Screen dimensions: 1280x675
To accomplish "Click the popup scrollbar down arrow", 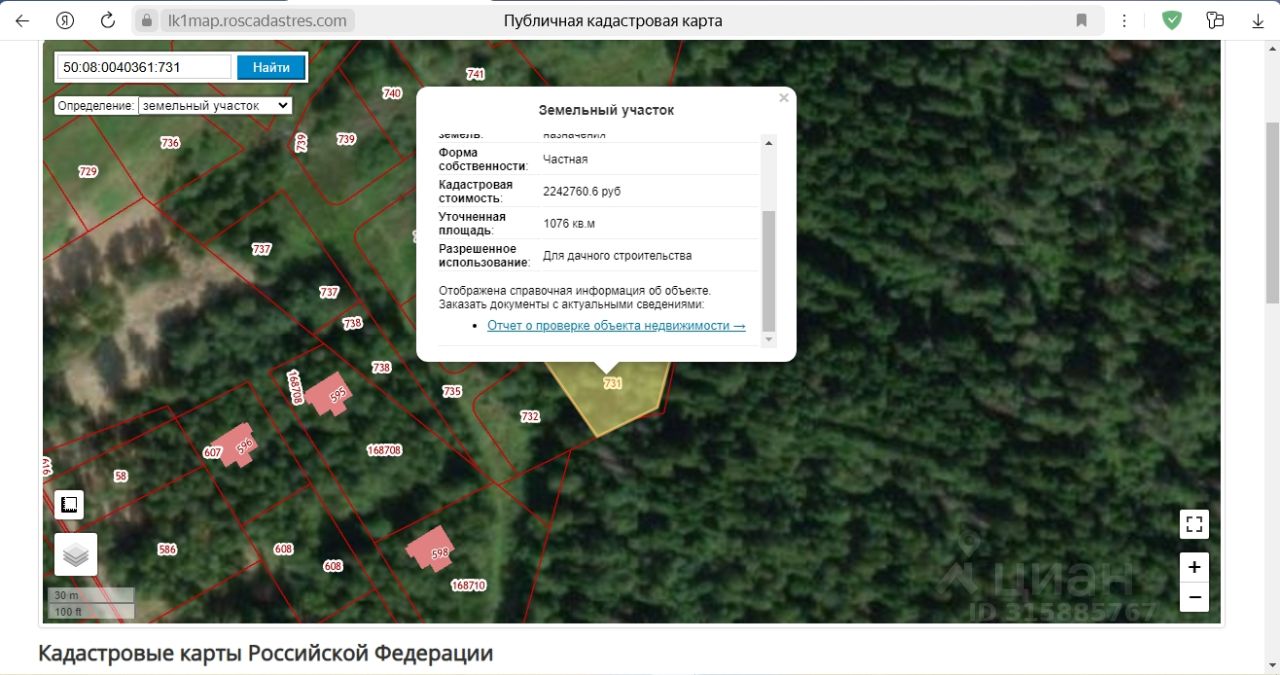I will tap(768, 340).
